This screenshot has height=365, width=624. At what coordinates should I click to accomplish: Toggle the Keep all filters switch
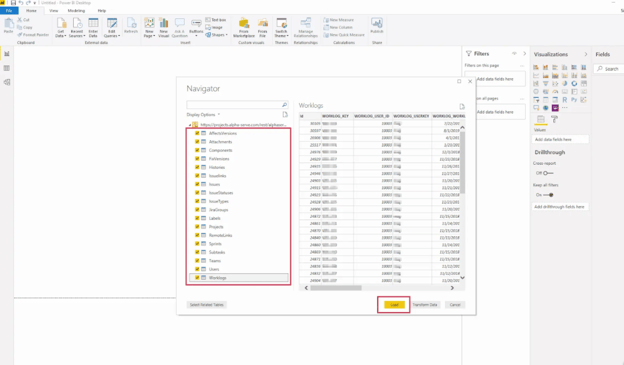click(548, 195)
